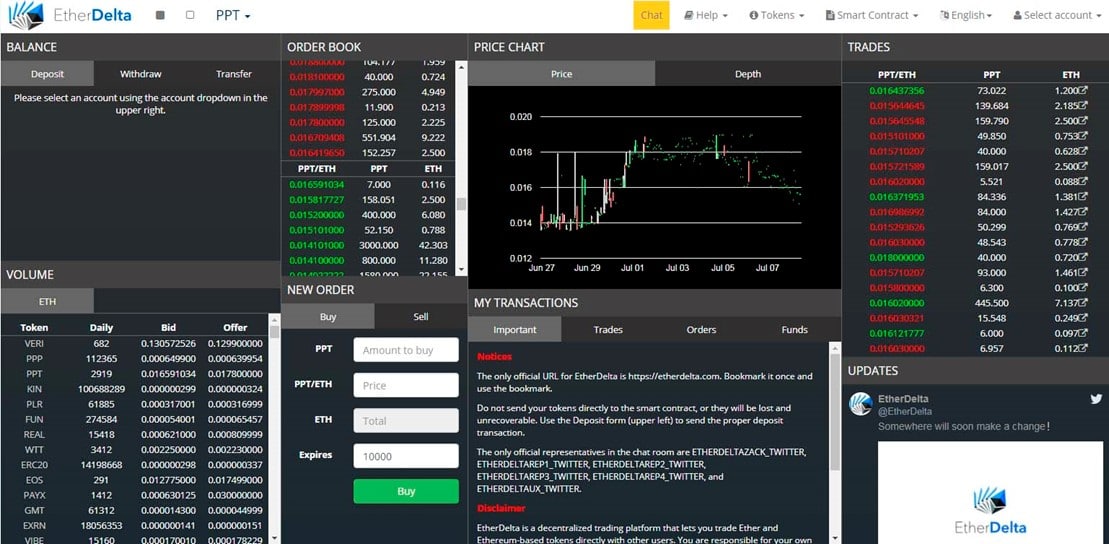Switch to the Transfer tab
The image size is (1109, 544).
pyautogui.click(x=234, y=74)
